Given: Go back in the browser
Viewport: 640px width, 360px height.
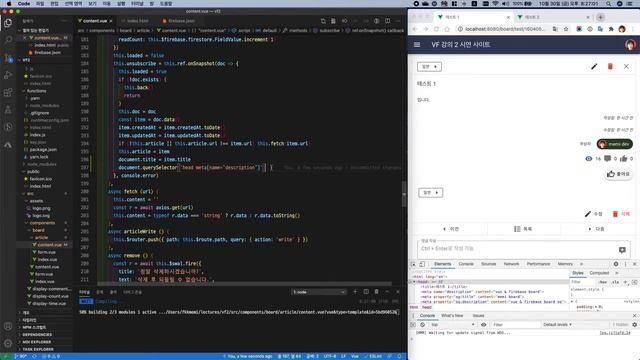Looking at the screenshot, I should 415,29.
